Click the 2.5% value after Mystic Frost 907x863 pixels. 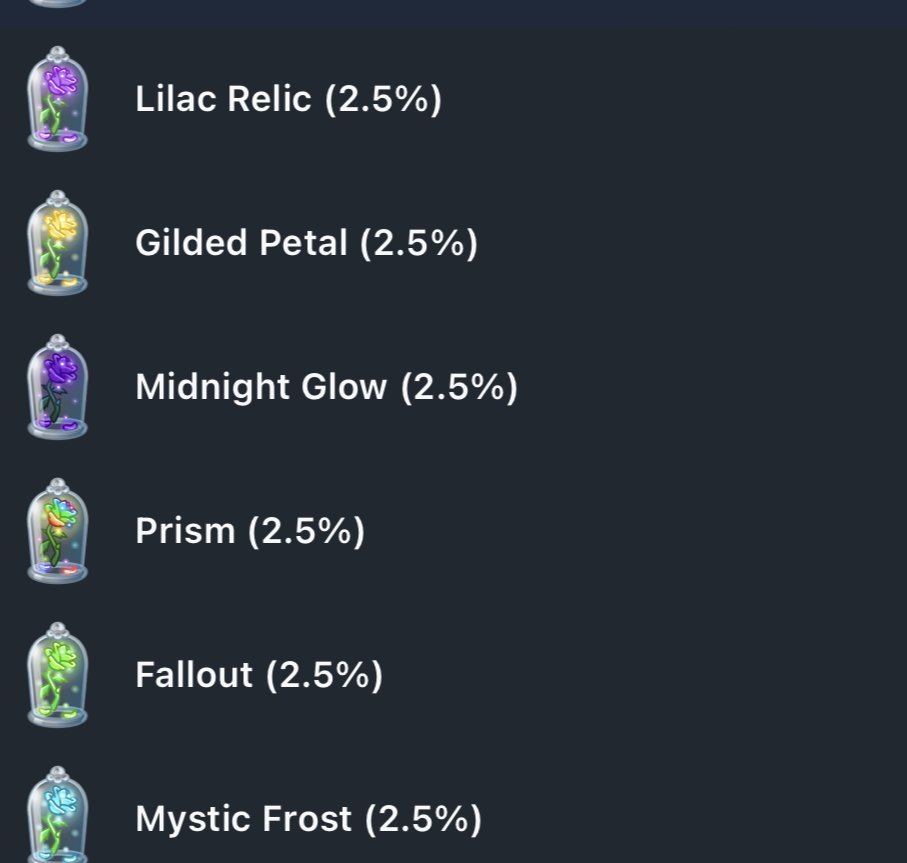[x=422, y=820]
